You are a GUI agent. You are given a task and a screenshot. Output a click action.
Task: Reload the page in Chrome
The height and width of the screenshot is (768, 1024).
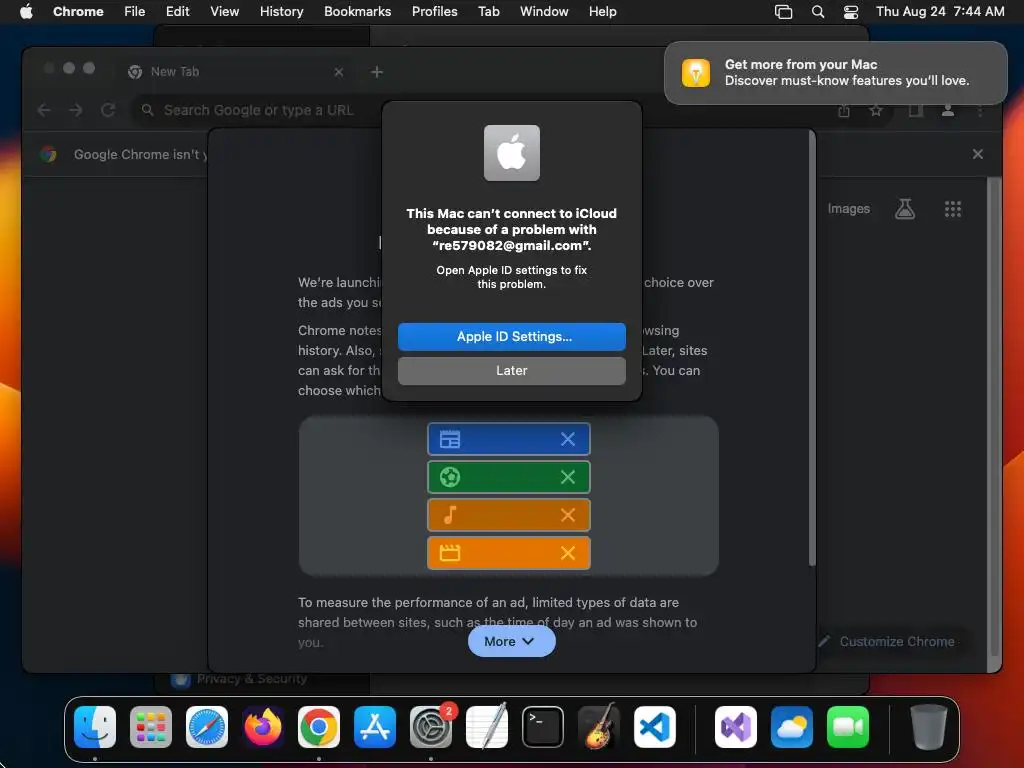(108, 110)
